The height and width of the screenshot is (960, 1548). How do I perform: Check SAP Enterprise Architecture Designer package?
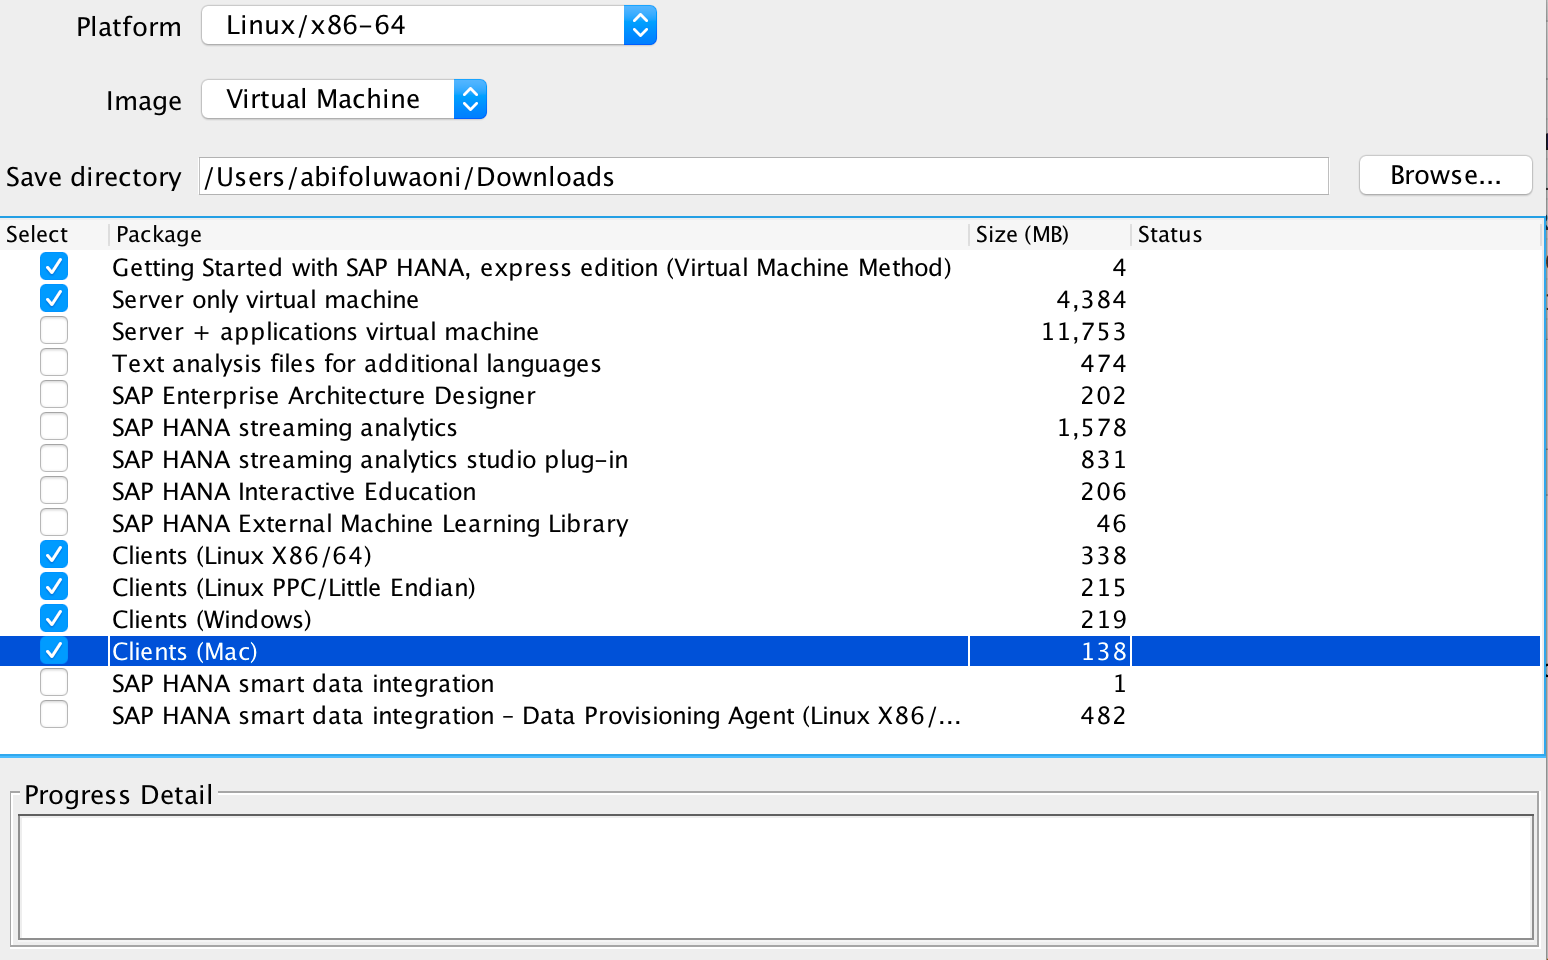click(54, 395)
